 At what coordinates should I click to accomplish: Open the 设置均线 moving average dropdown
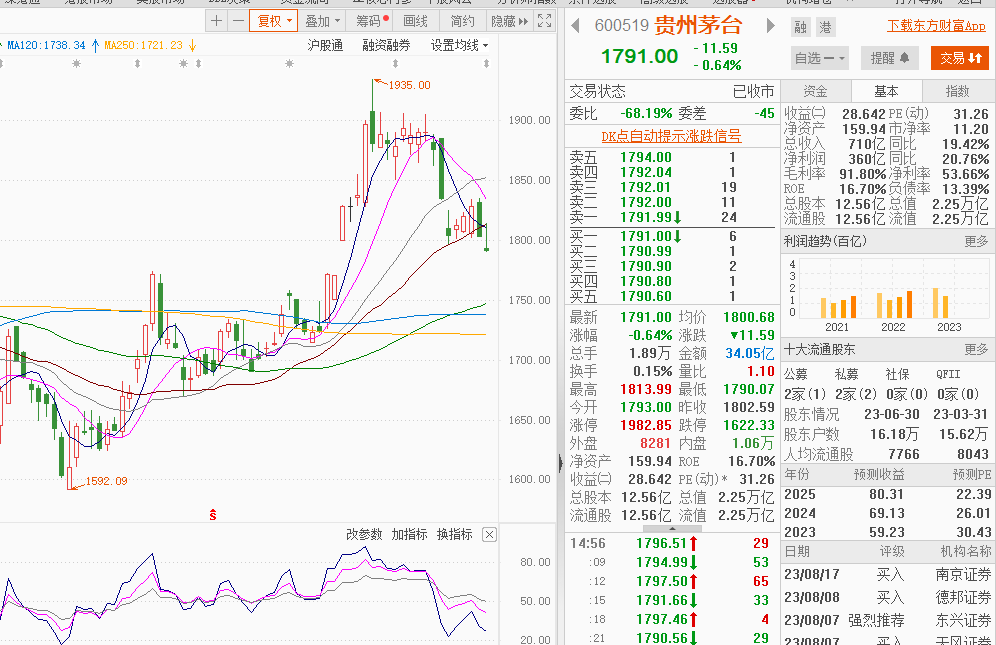[459, 45]
